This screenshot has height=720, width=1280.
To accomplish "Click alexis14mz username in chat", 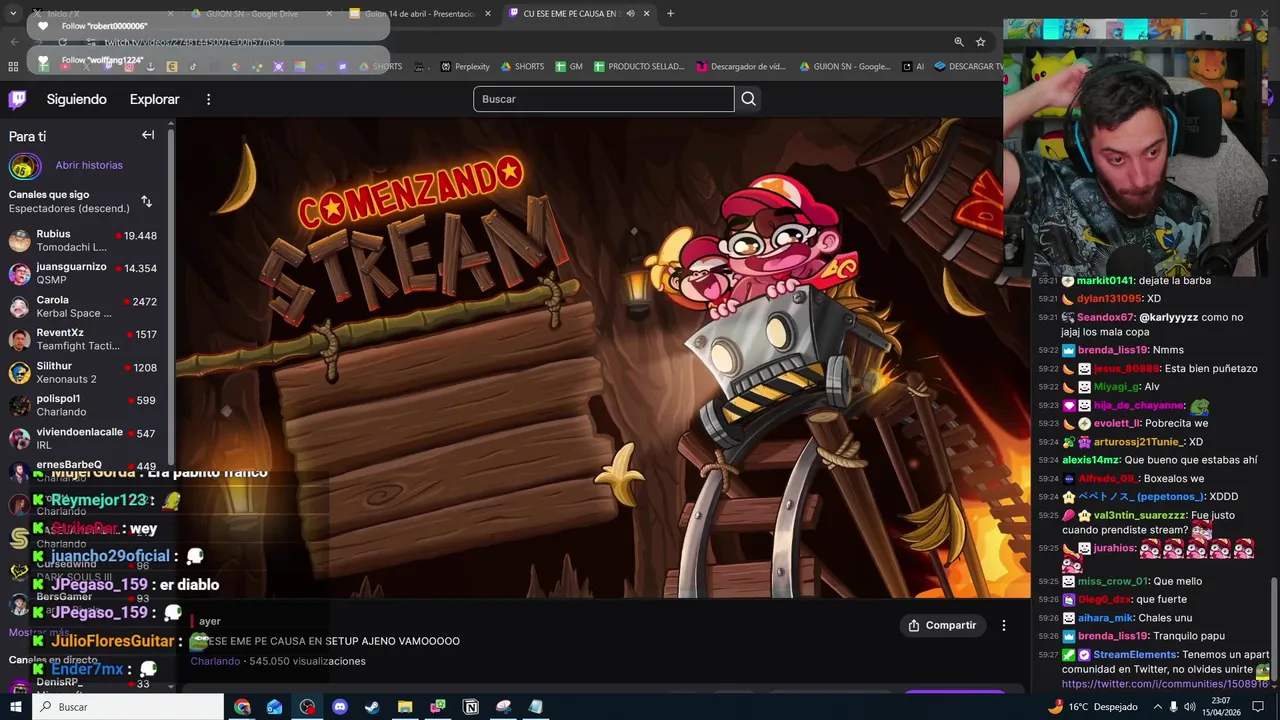I will pos(1090,460).
